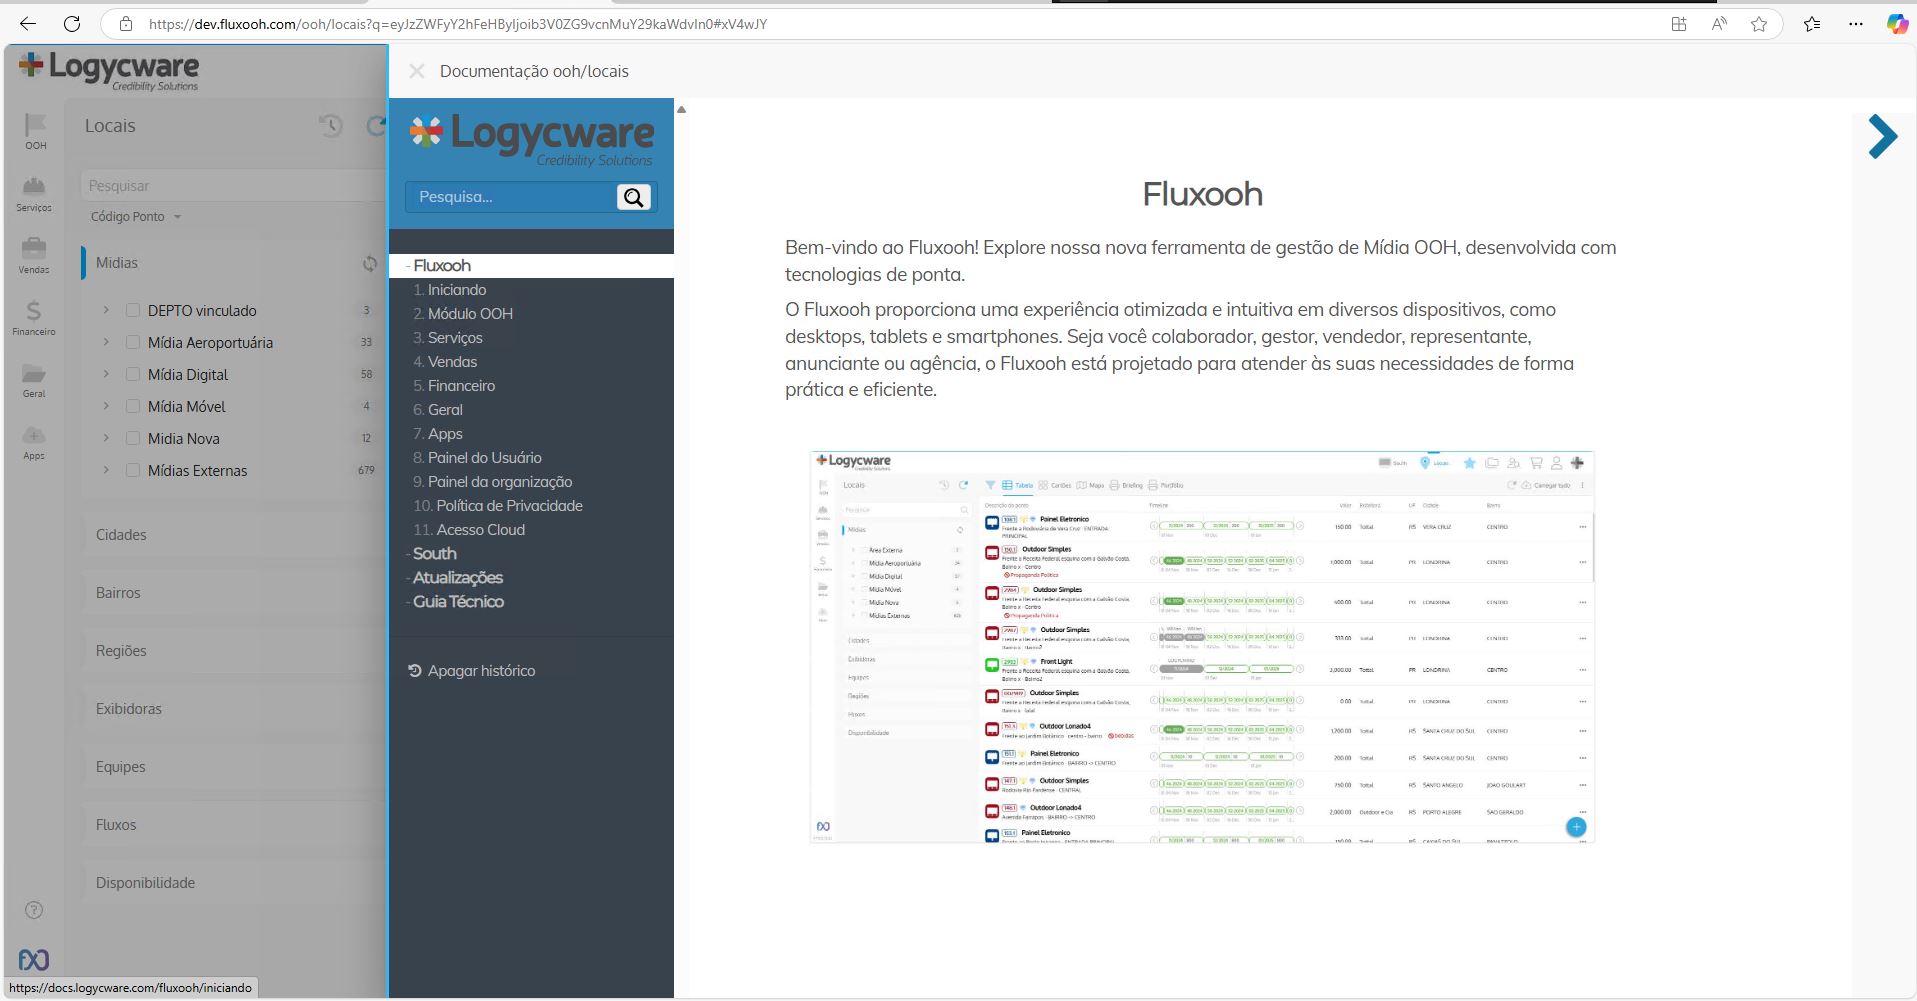Click the search magnifier button in documentation
The width and height of the screenshot is (1917, 1001).
(633, 197)
